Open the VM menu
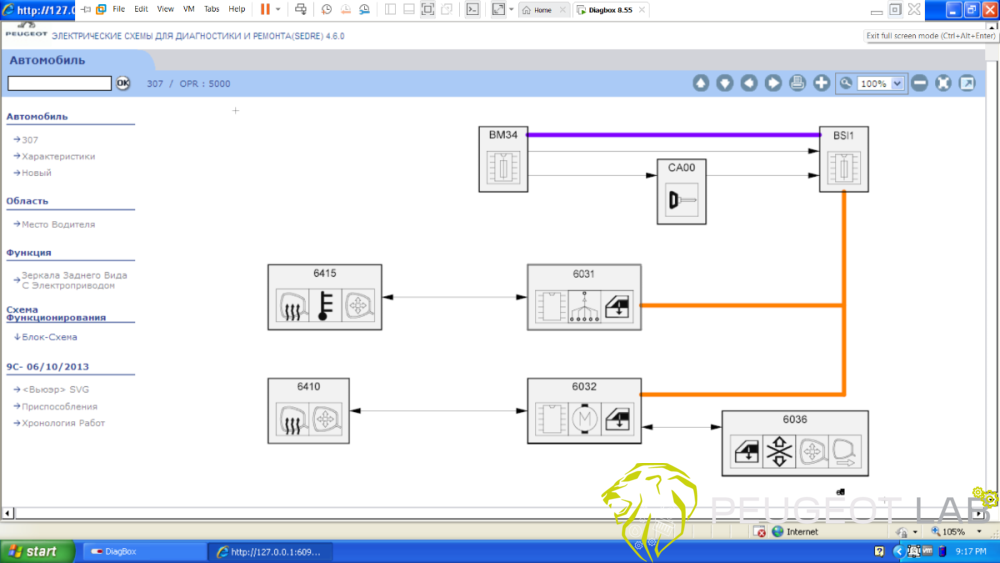The height and width of the screenshot is (563, 1000). point(188,9)
